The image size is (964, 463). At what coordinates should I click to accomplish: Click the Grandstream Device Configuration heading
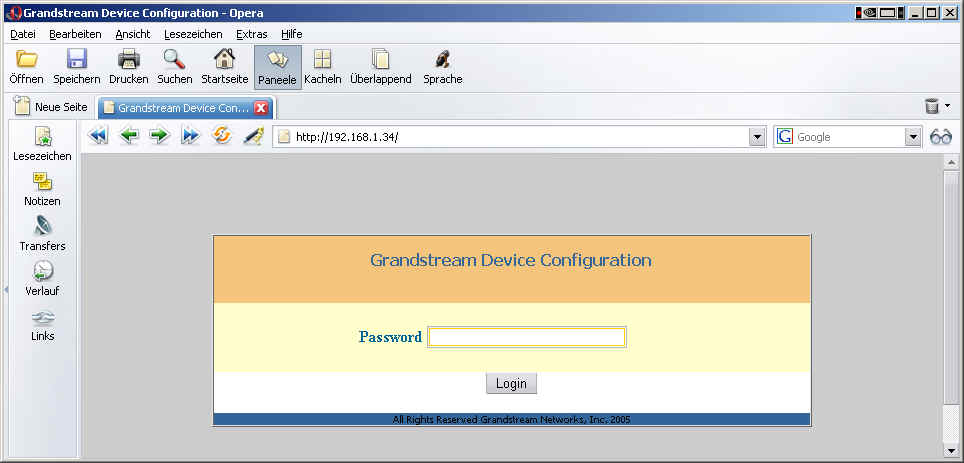click(x=511, y=260)
